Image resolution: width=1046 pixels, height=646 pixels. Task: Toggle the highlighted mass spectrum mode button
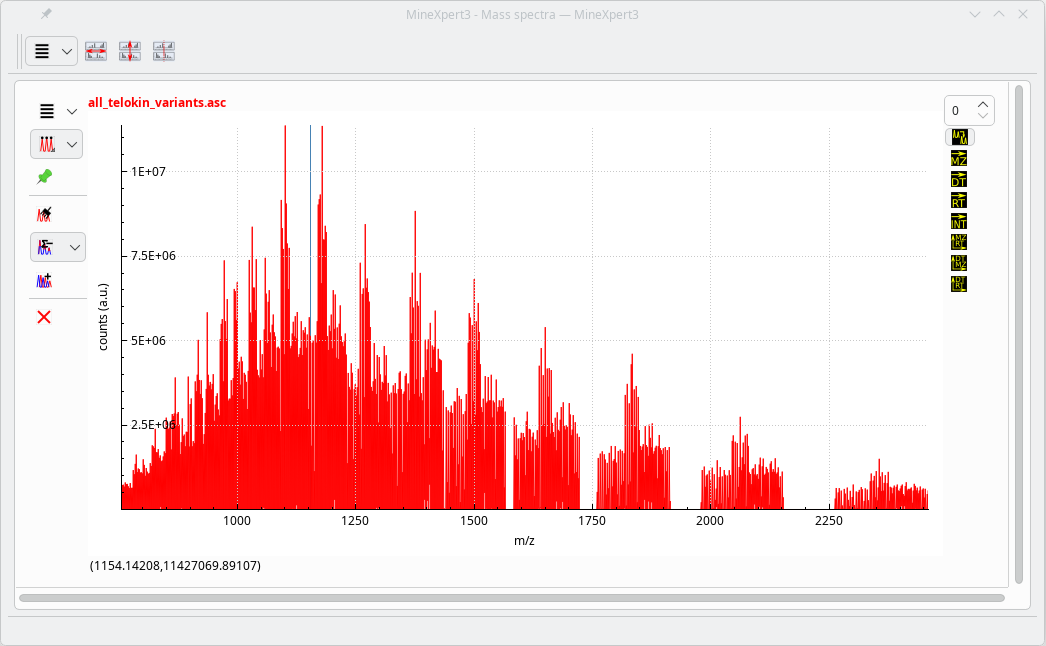tap(959, 137)
